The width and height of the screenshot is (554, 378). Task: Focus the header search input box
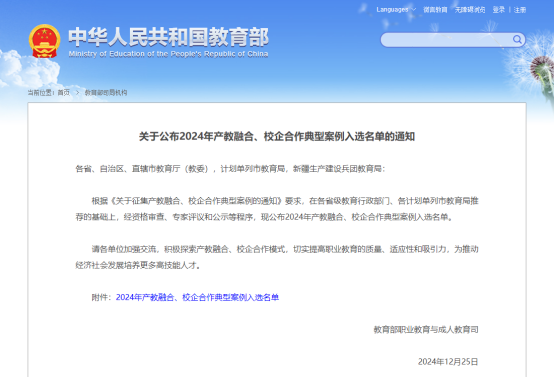pyautogui.click(x=447, y=40)
